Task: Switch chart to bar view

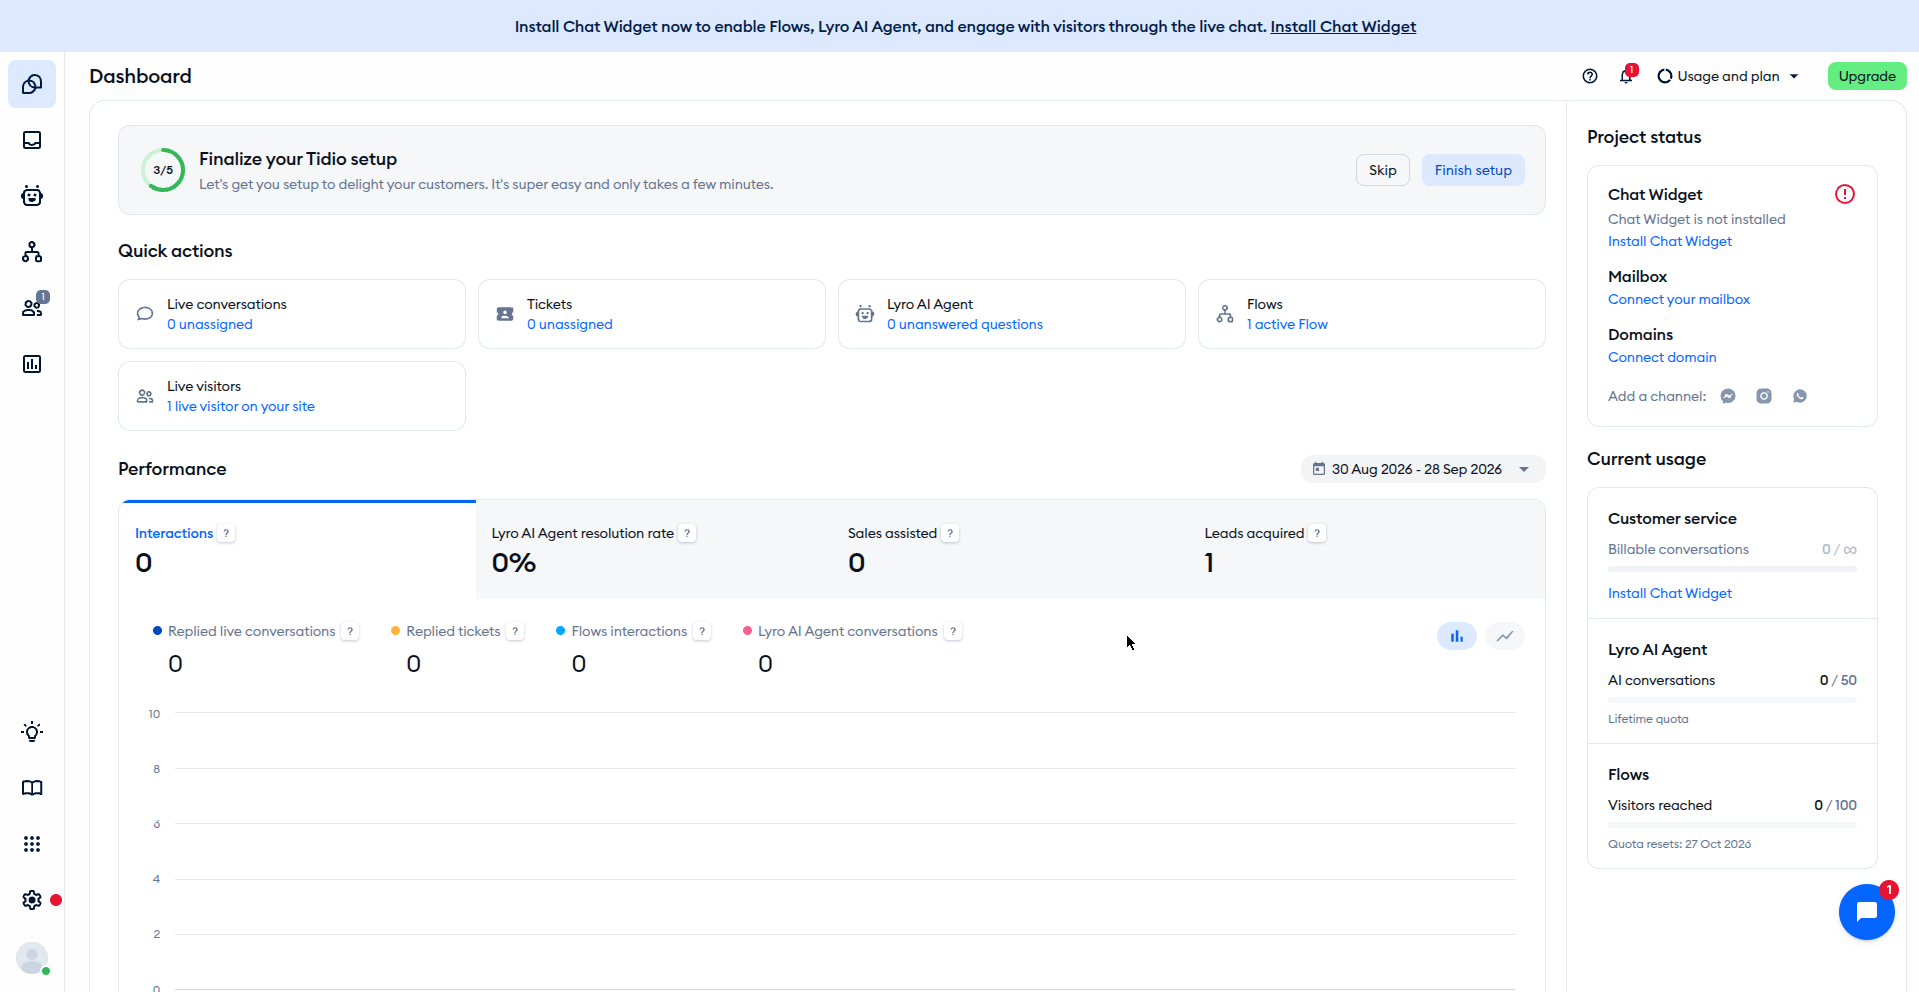Action: [x=1457, y=636]
